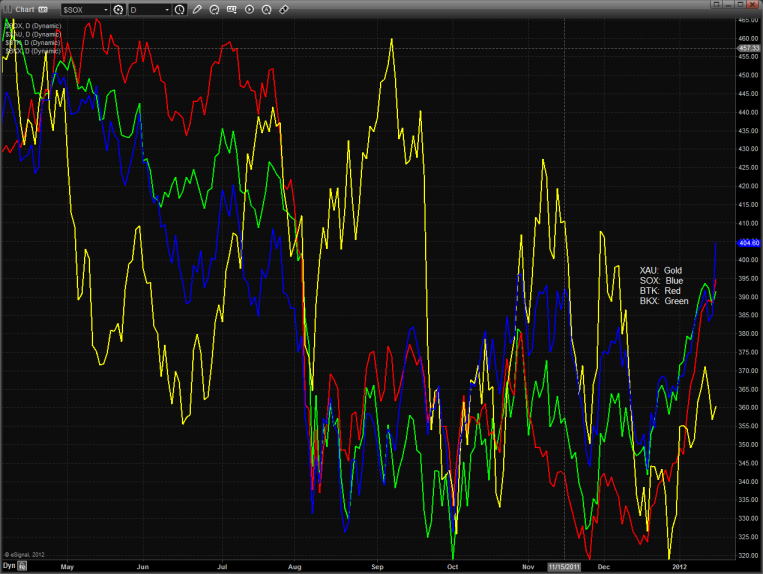
Task: Click the formula icon next to Dyn
Action: pyautogui.click(x=22, y=566)
